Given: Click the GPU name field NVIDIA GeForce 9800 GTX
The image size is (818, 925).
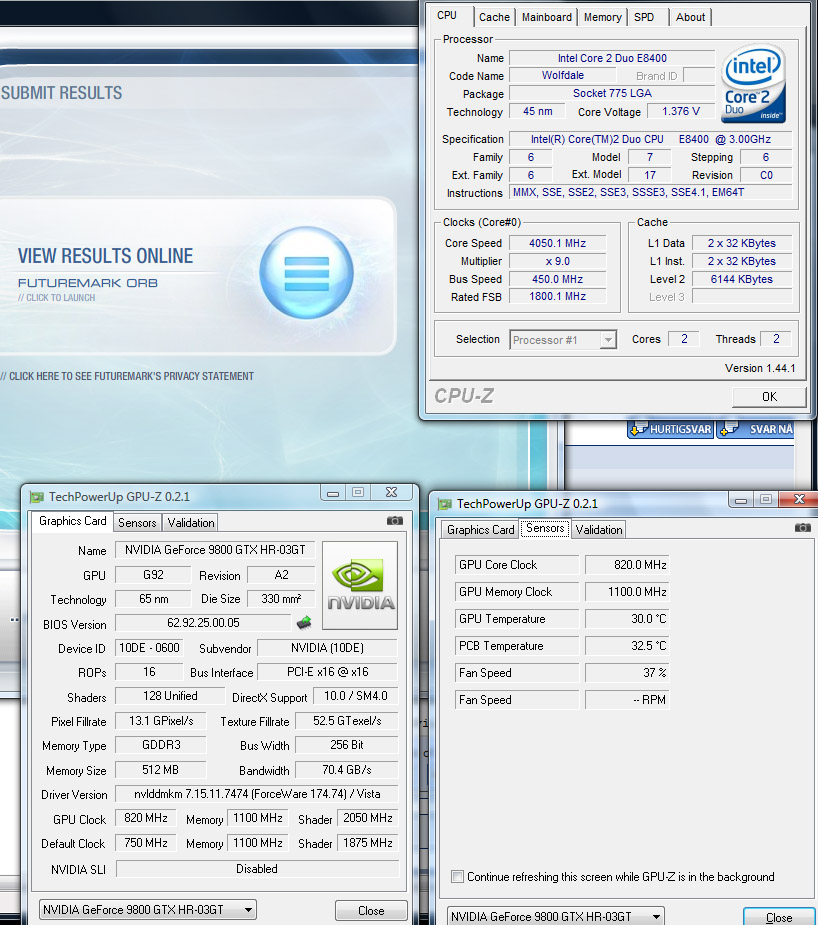Looking at the screenshot, I should tap(215, 550).
